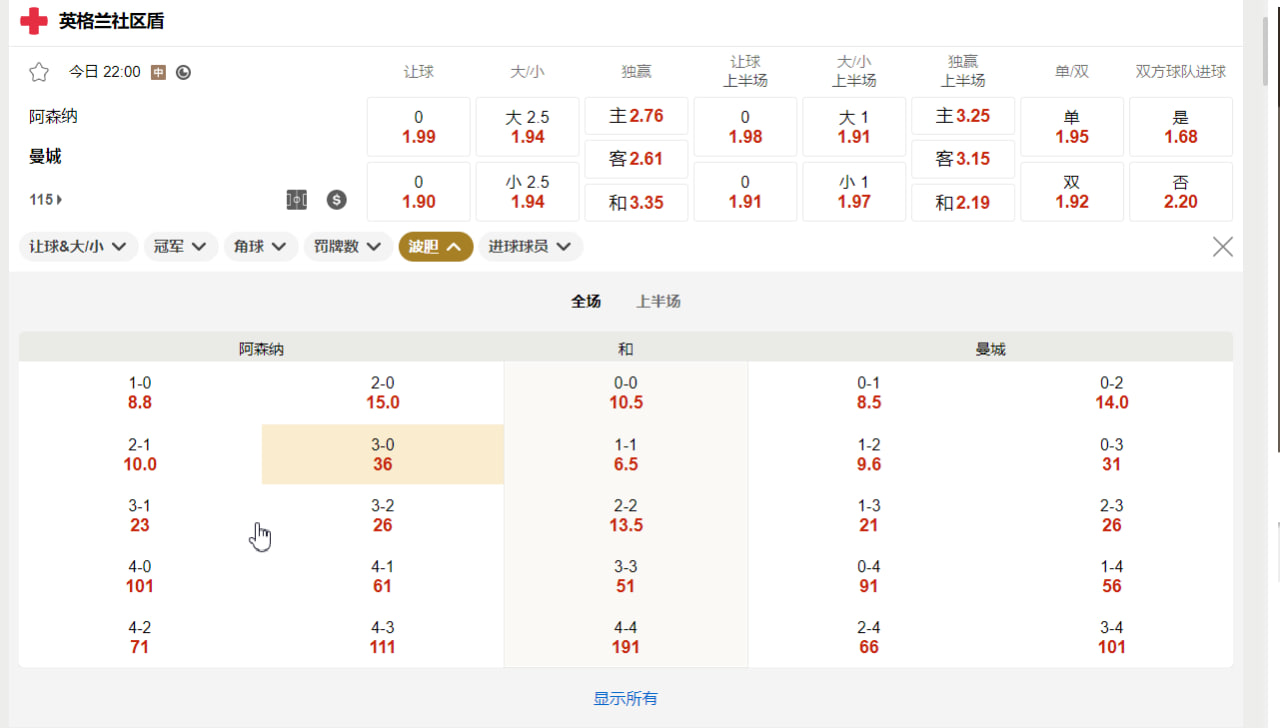The height and width of the screenshot is (728, 1280).
Task: Bet on 小 2.5 at 1.94
Action: 528,192
